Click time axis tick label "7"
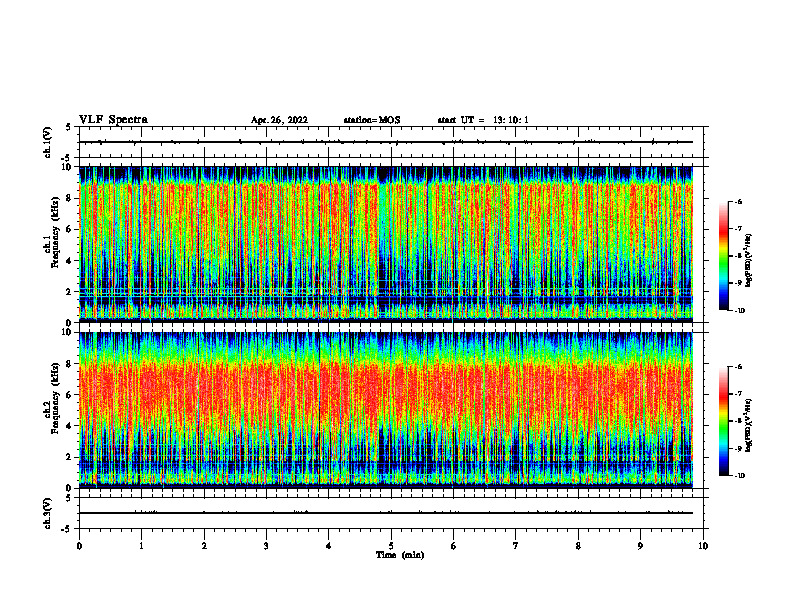 516,546
